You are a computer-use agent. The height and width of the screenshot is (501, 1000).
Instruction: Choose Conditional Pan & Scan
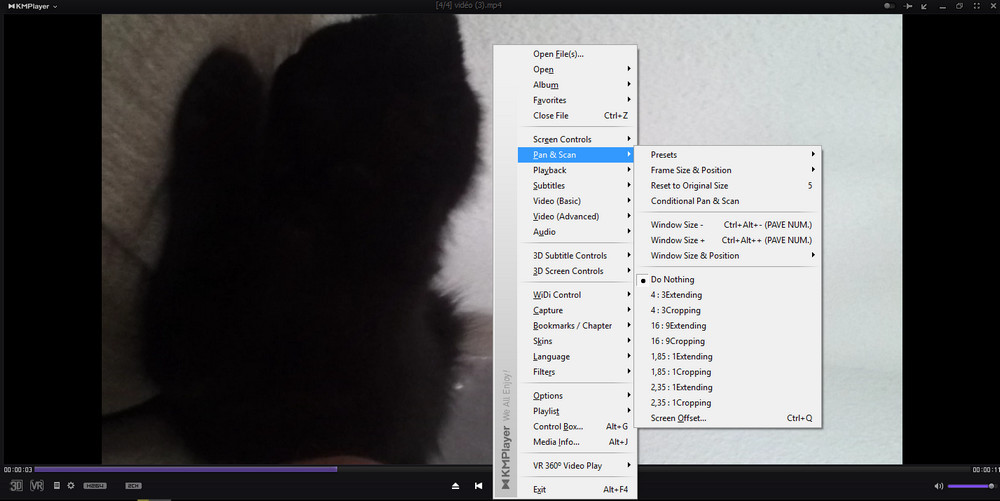(x=728, y=201)
